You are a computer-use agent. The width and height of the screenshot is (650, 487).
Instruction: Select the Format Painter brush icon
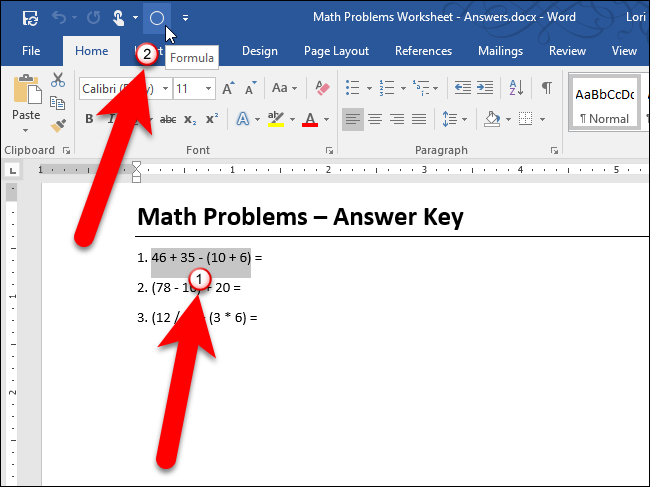click(58, 125)
